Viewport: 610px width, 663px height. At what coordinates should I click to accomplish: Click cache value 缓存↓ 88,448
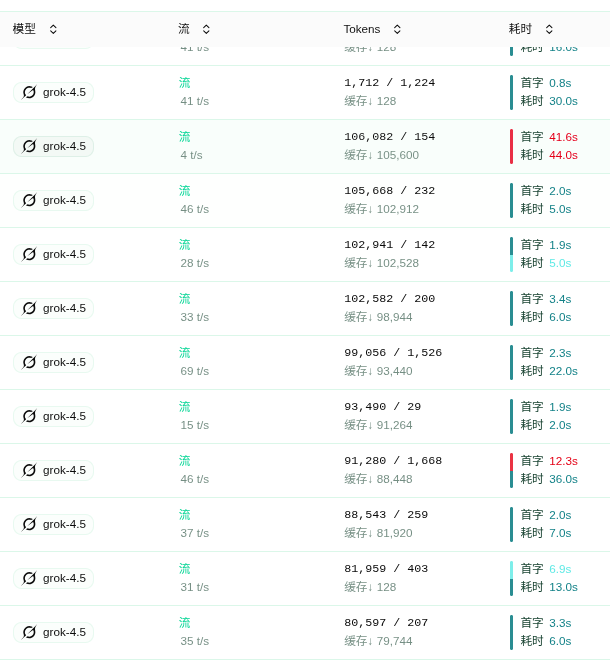click(x=378, y=479)
